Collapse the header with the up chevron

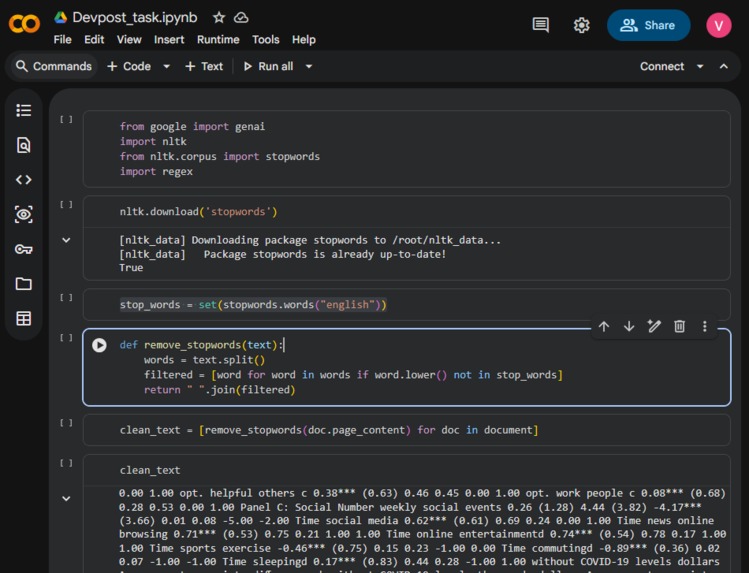coord(724,66)
